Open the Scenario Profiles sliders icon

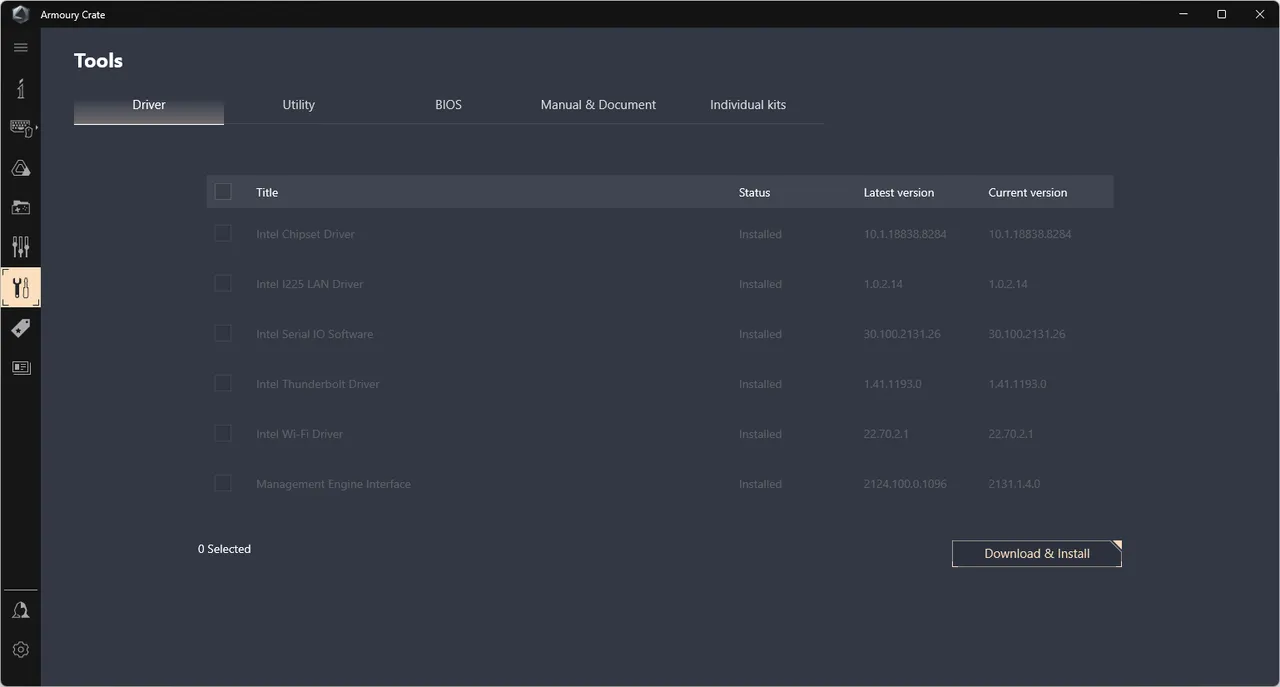coord(20,247)
